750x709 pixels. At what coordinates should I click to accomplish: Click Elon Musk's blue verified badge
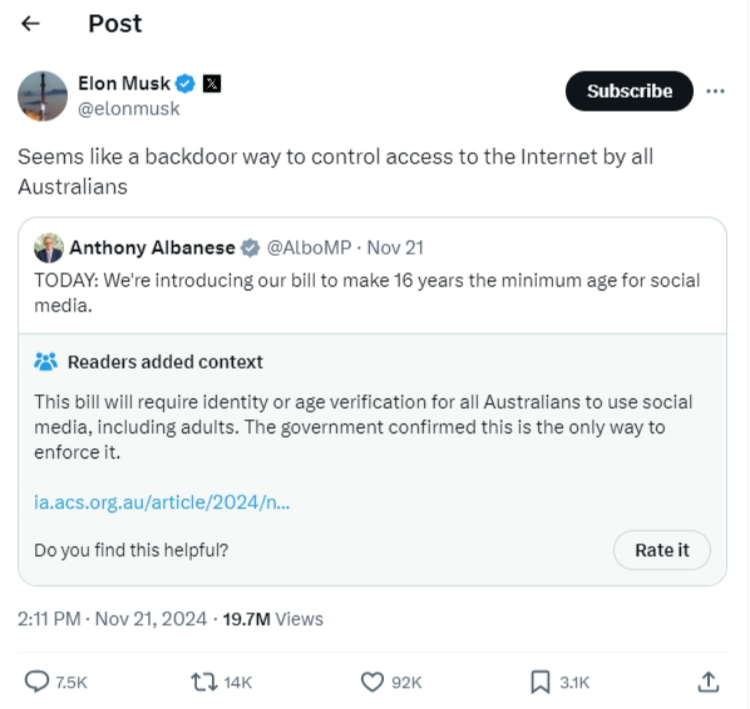[x=185, y=84]
